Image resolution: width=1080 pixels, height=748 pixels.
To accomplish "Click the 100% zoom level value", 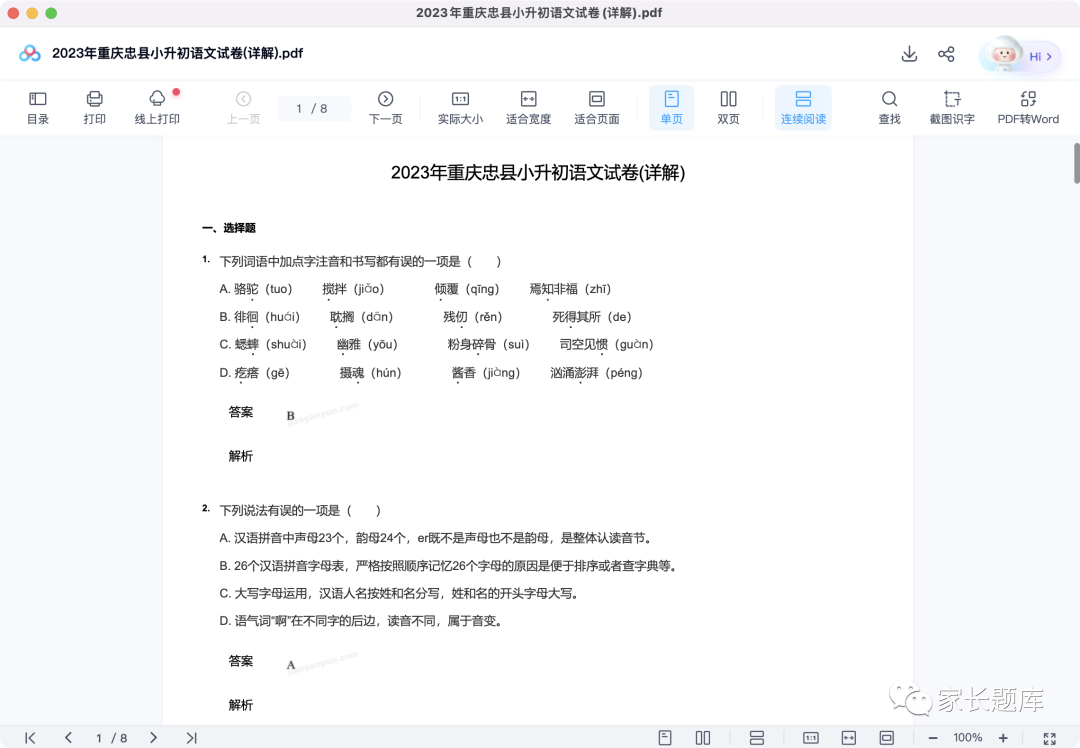I will pyautogui.click(x=968, y=738).
